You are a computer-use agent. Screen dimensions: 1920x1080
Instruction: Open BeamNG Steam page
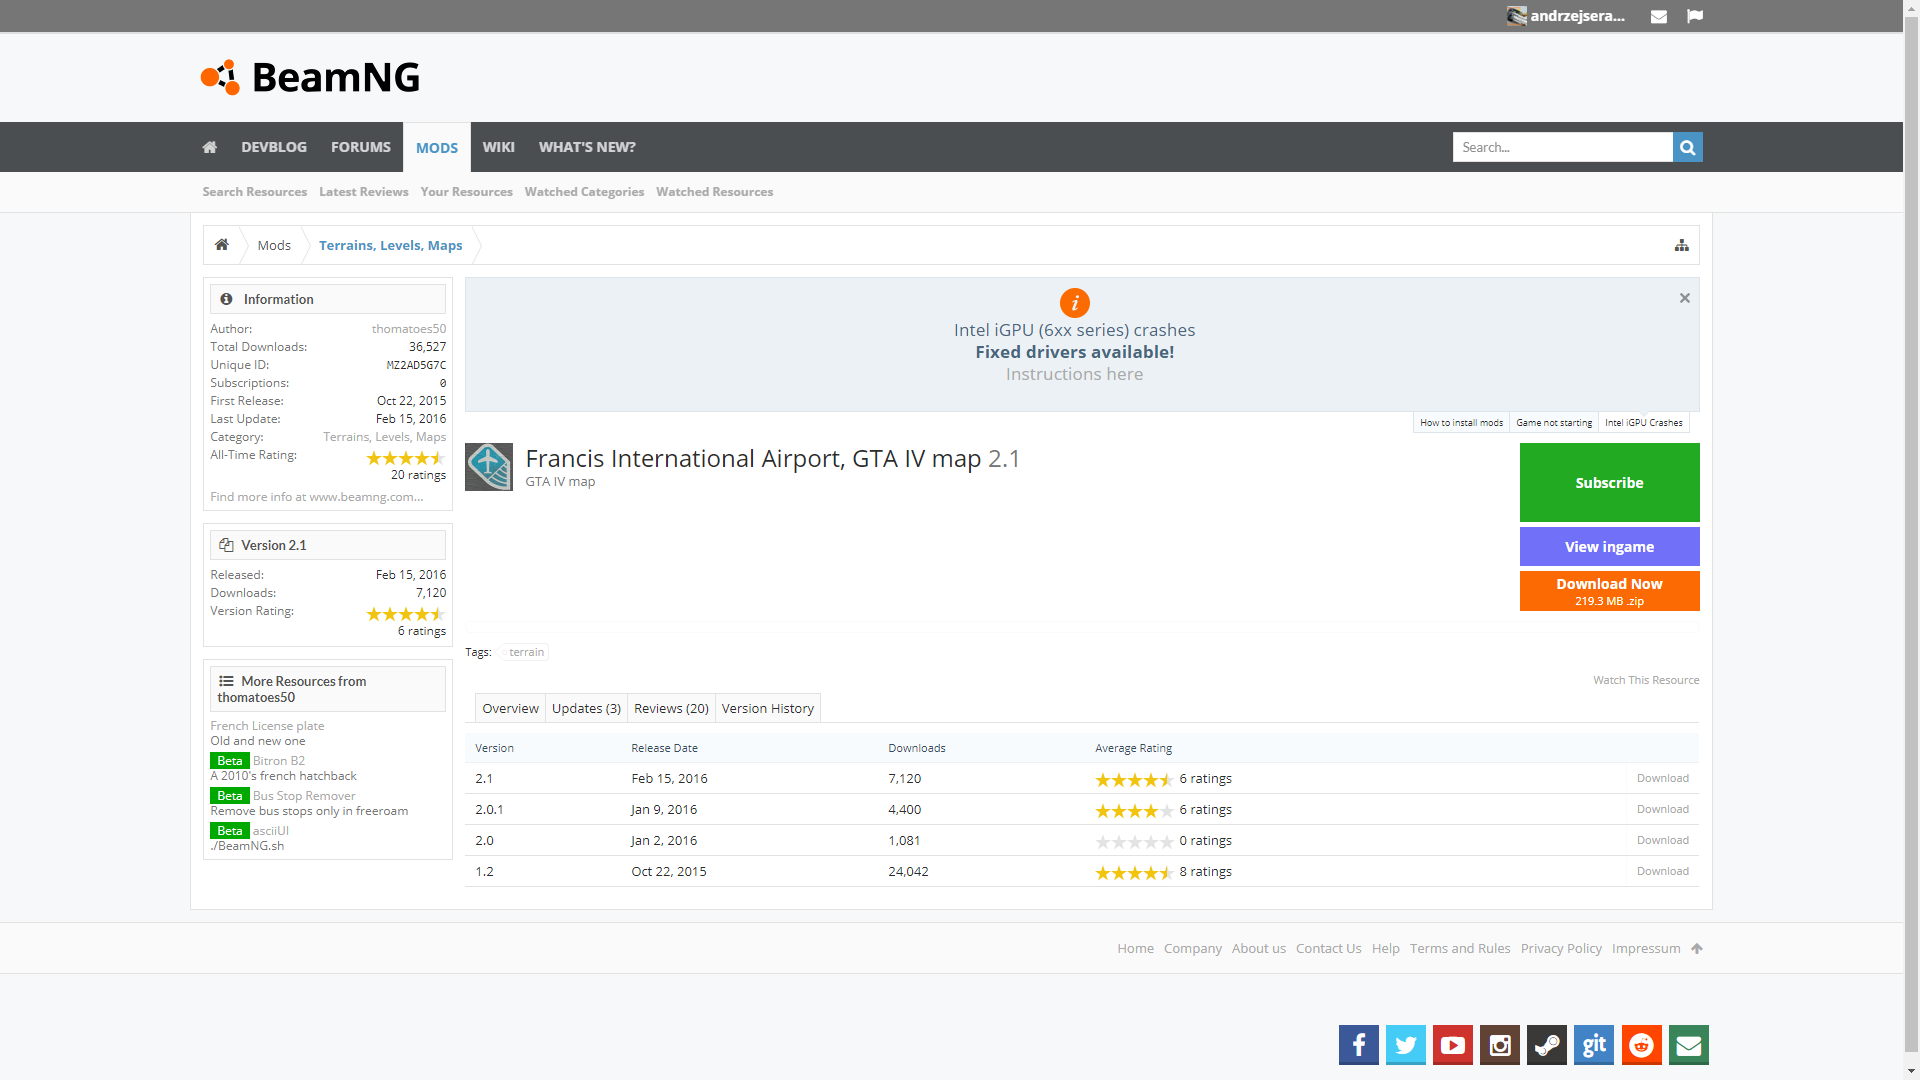tap(1546, 1045)
